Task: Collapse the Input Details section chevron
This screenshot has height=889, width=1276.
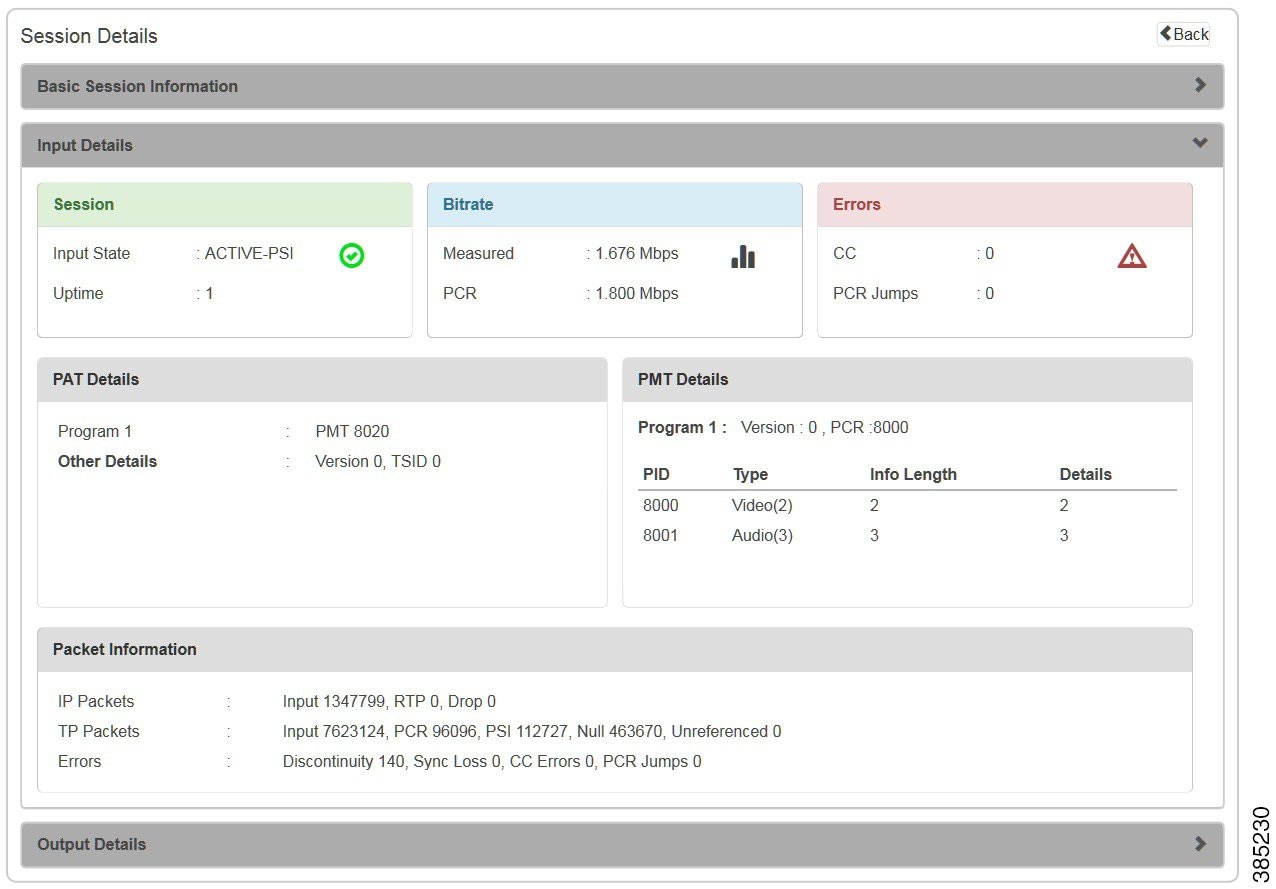Action: point(1200,143)
